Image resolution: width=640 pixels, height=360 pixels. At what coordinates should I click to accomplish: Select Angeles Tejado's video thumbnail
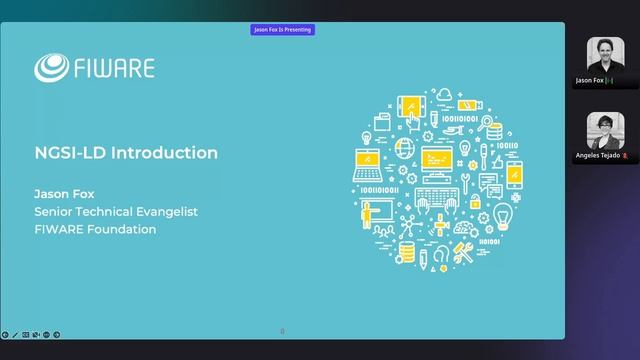coord(605,131)
